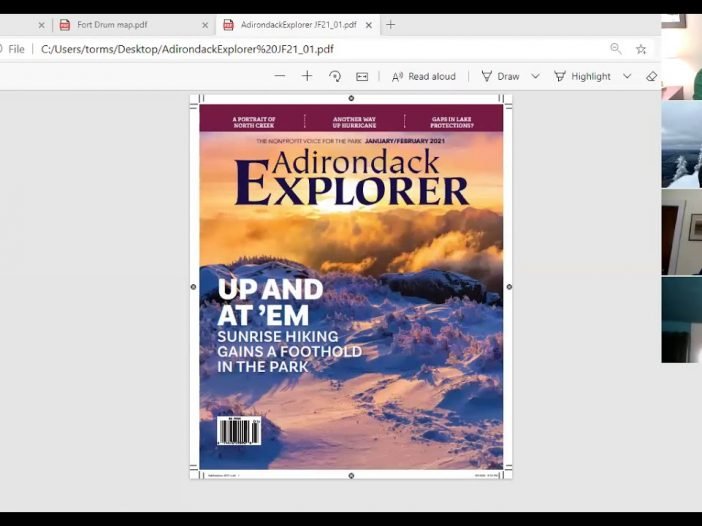Click 'GAPS IN LAKE PROTECTIONS?' text
The height and width of the screenshot is (526, 702).
click(x=452, y=122)
